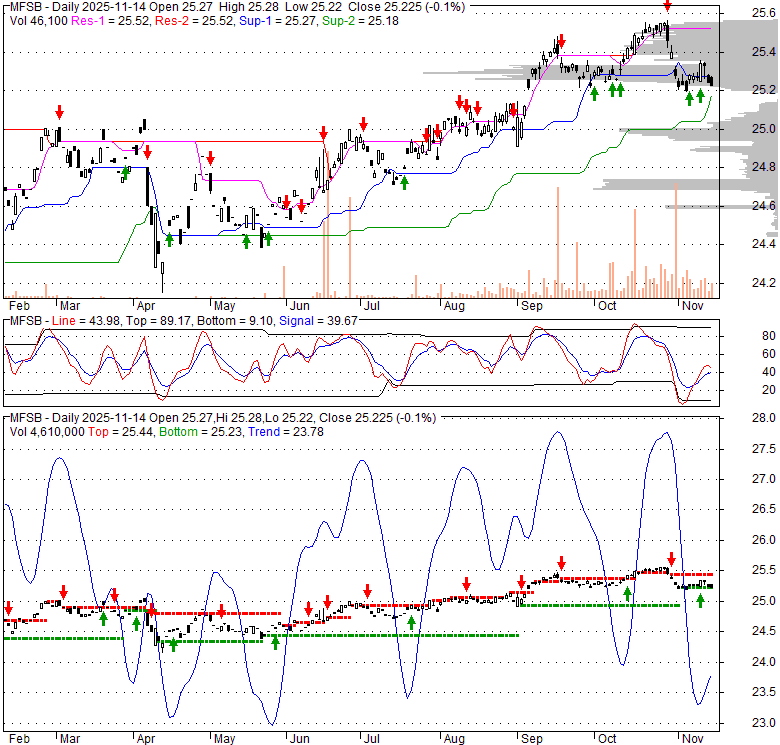Click the red sell arrow above October peak
Screen dimensions: 780x745
tap(668, 6)
